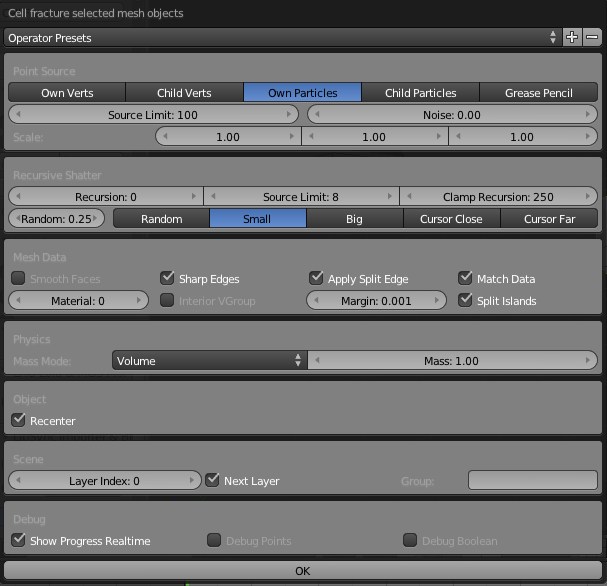The image size is (607, 586).
Task: Uncheck Show Progress Realtime
Action: [x=18, y=541]
